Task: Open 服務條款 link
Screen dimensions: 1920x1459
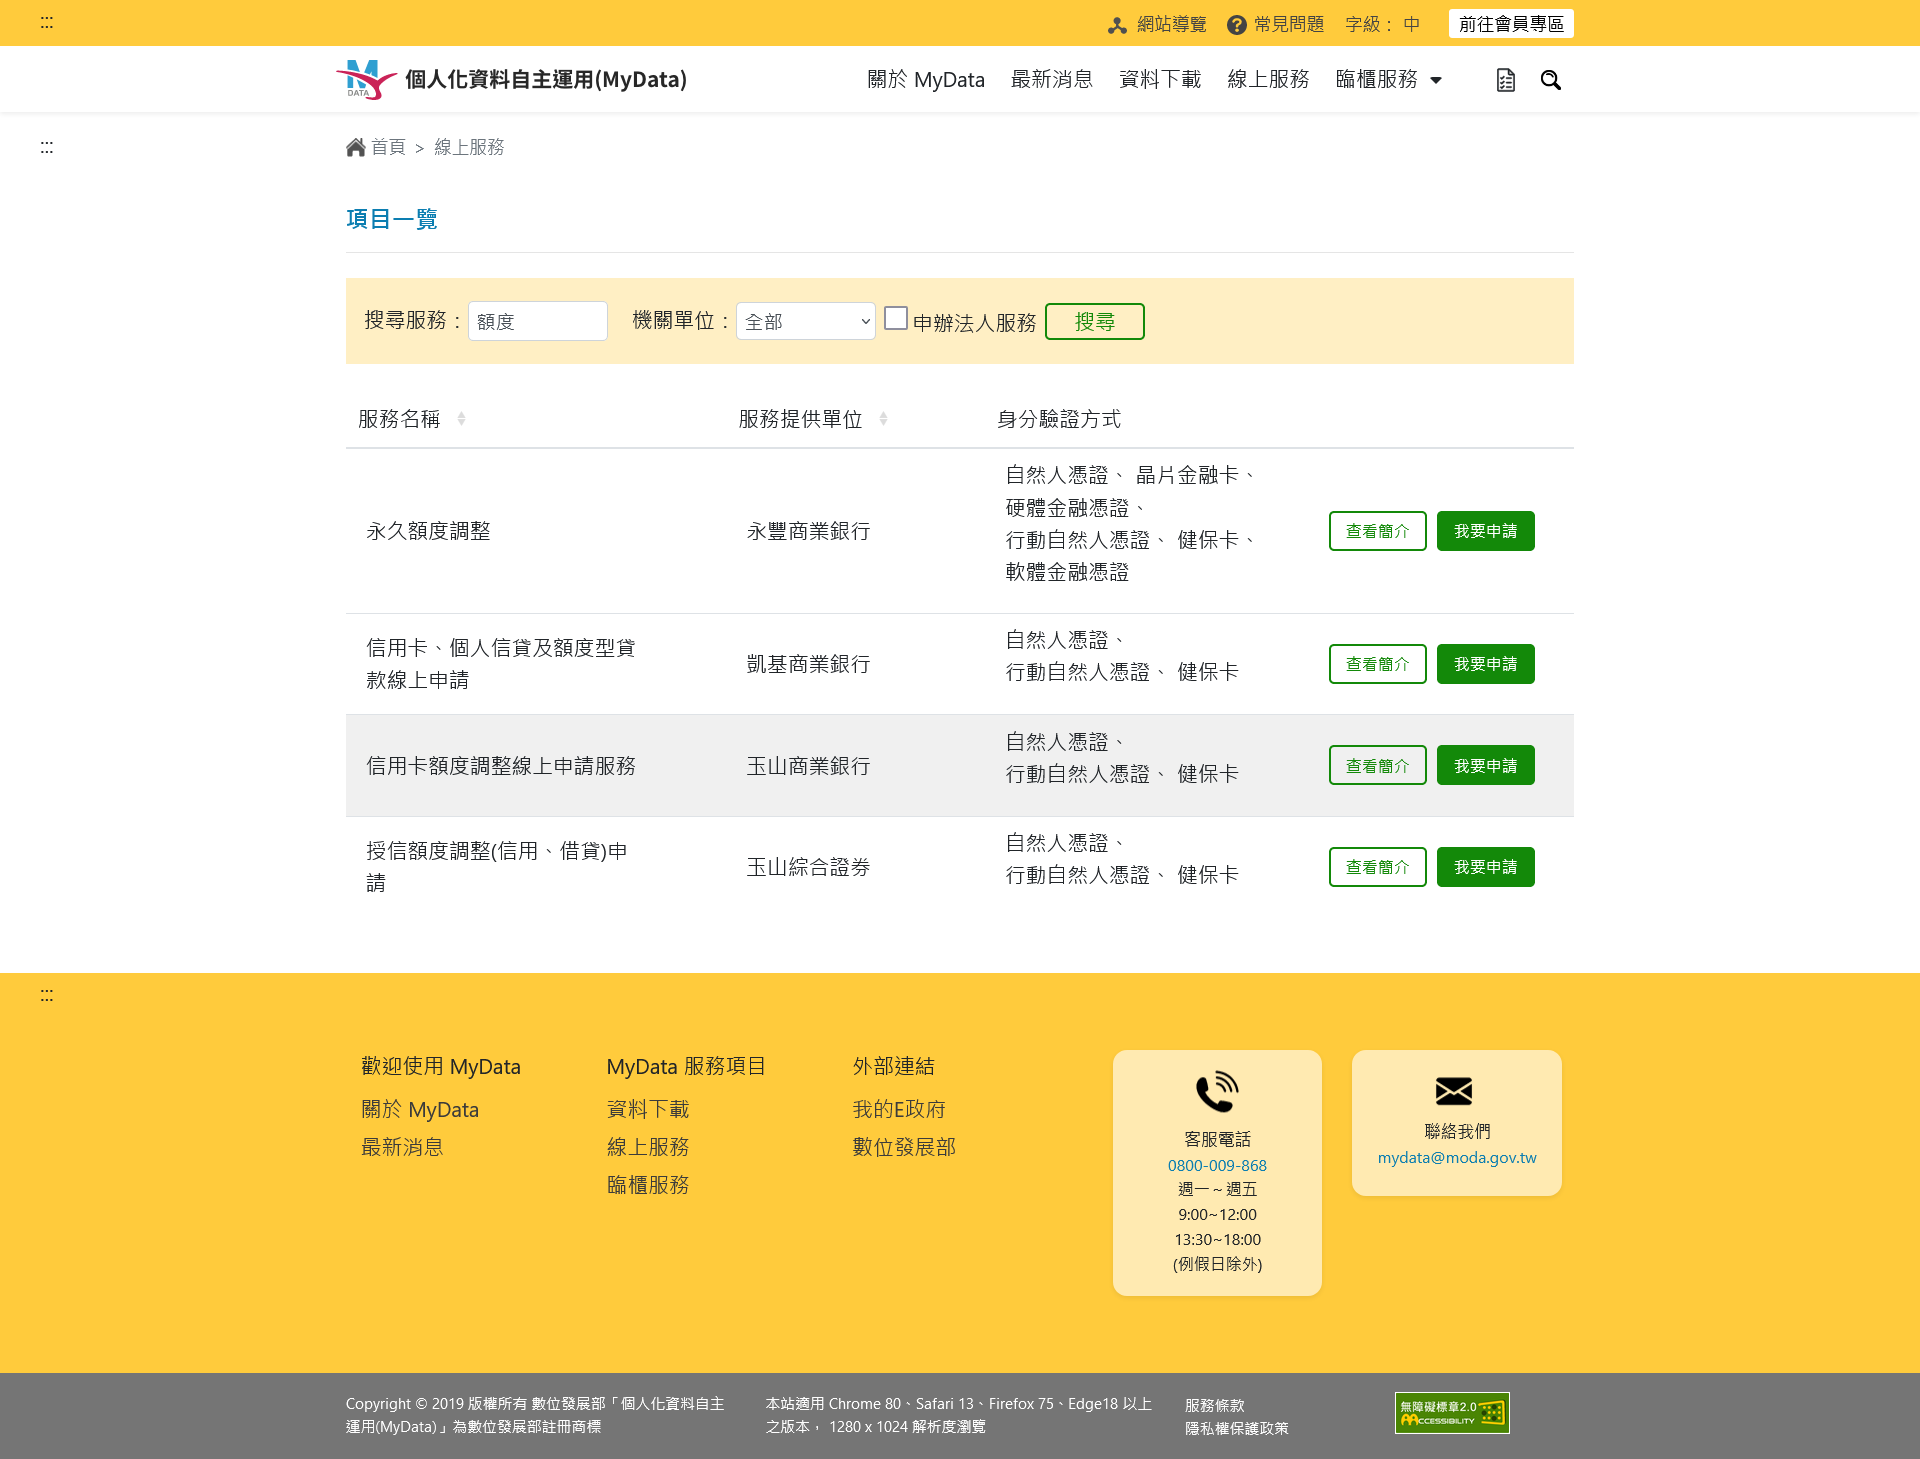Action: (1215, 1405)
